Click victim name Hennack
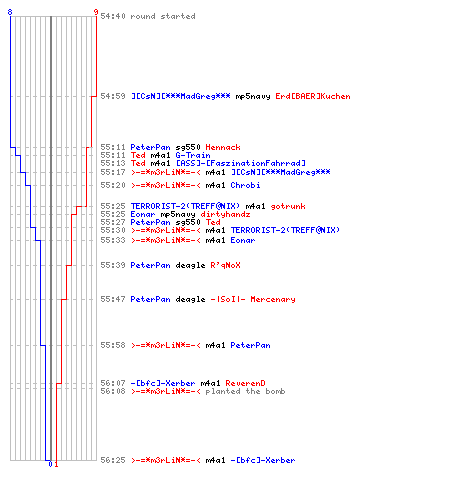This screenshot has width=450, height=500. 223,147
